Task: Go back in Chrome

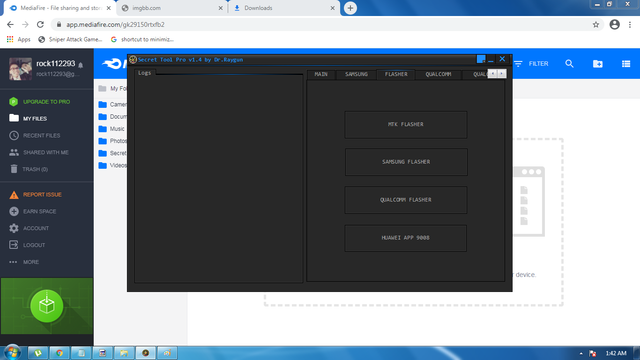Action: point(10,24)
